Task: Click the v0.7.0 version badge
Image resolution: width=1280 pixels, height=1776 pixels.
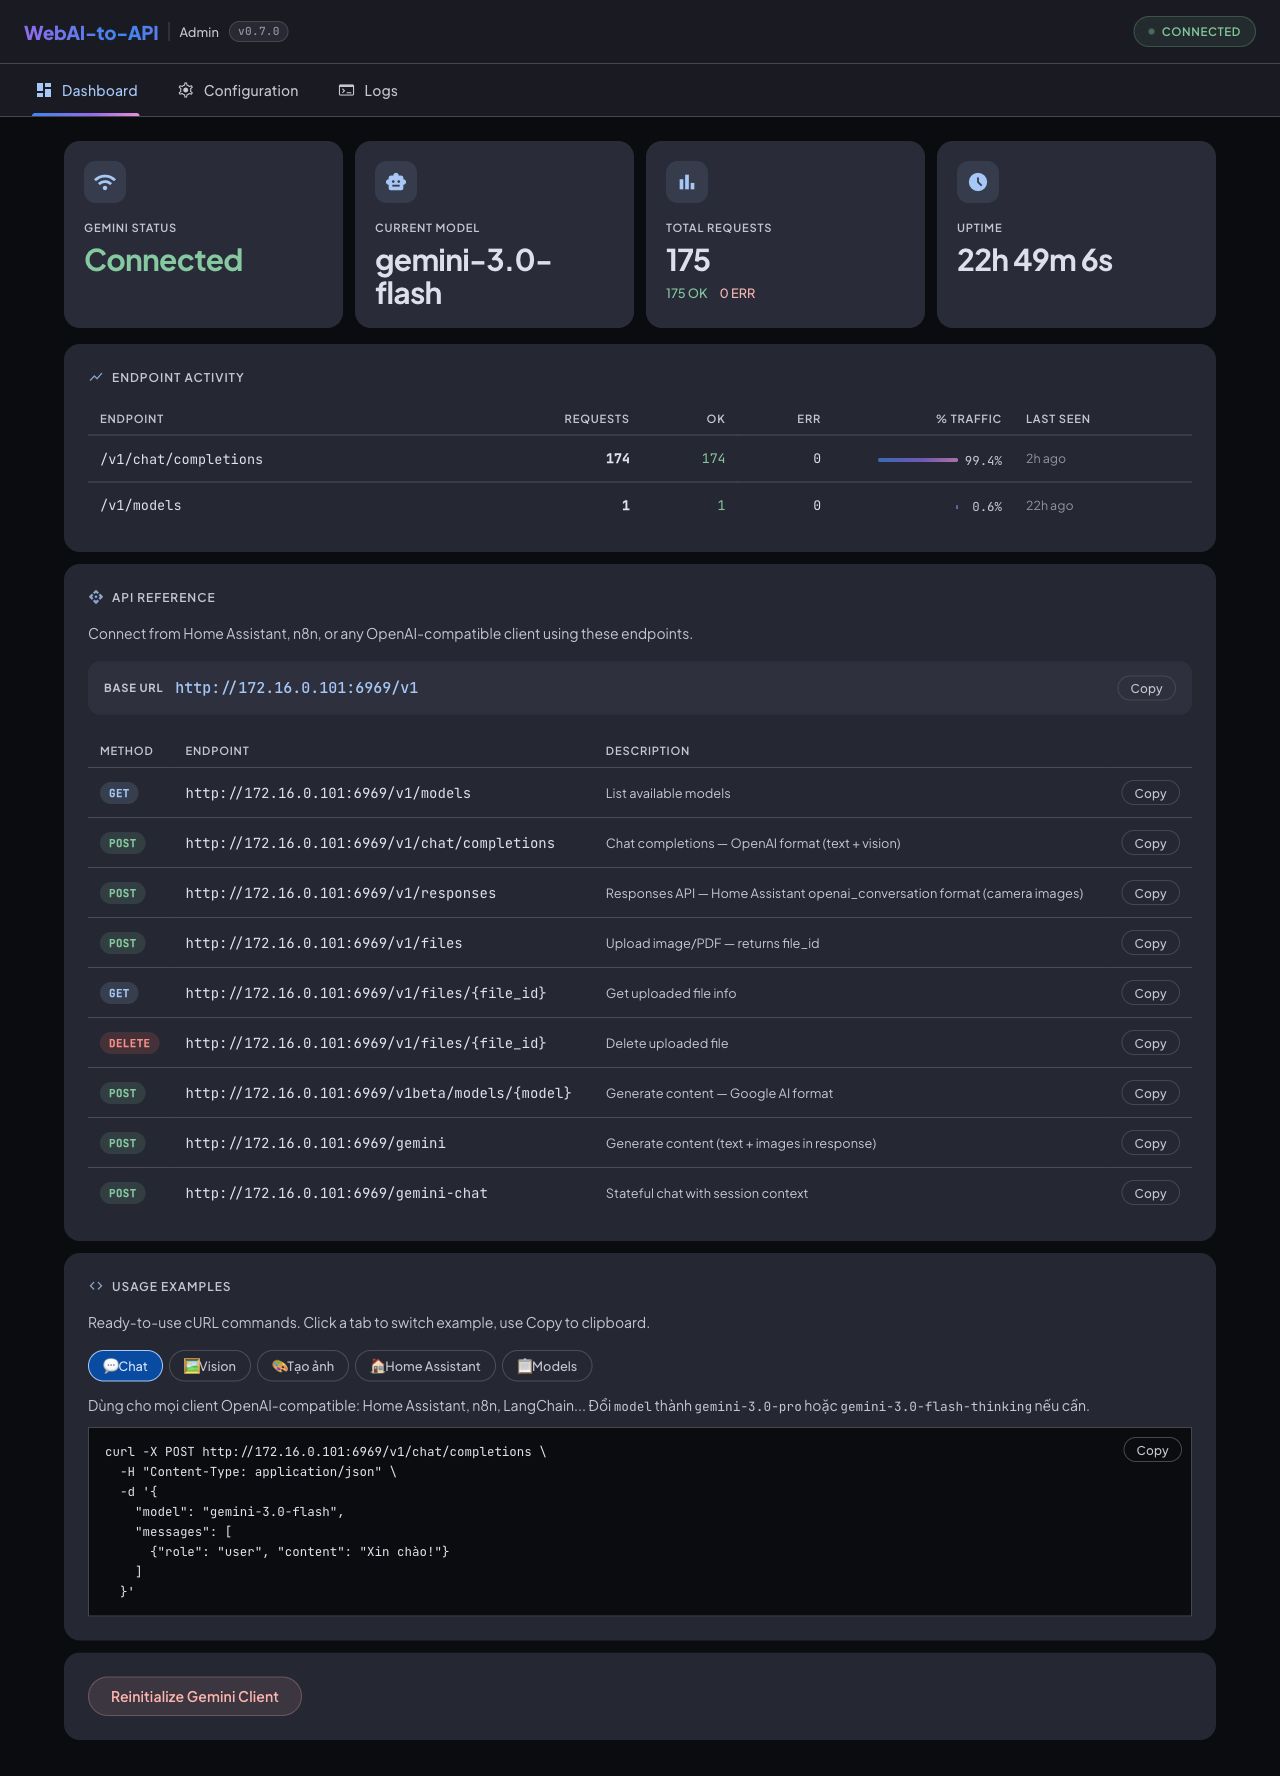Action: (x=259, y=31)
